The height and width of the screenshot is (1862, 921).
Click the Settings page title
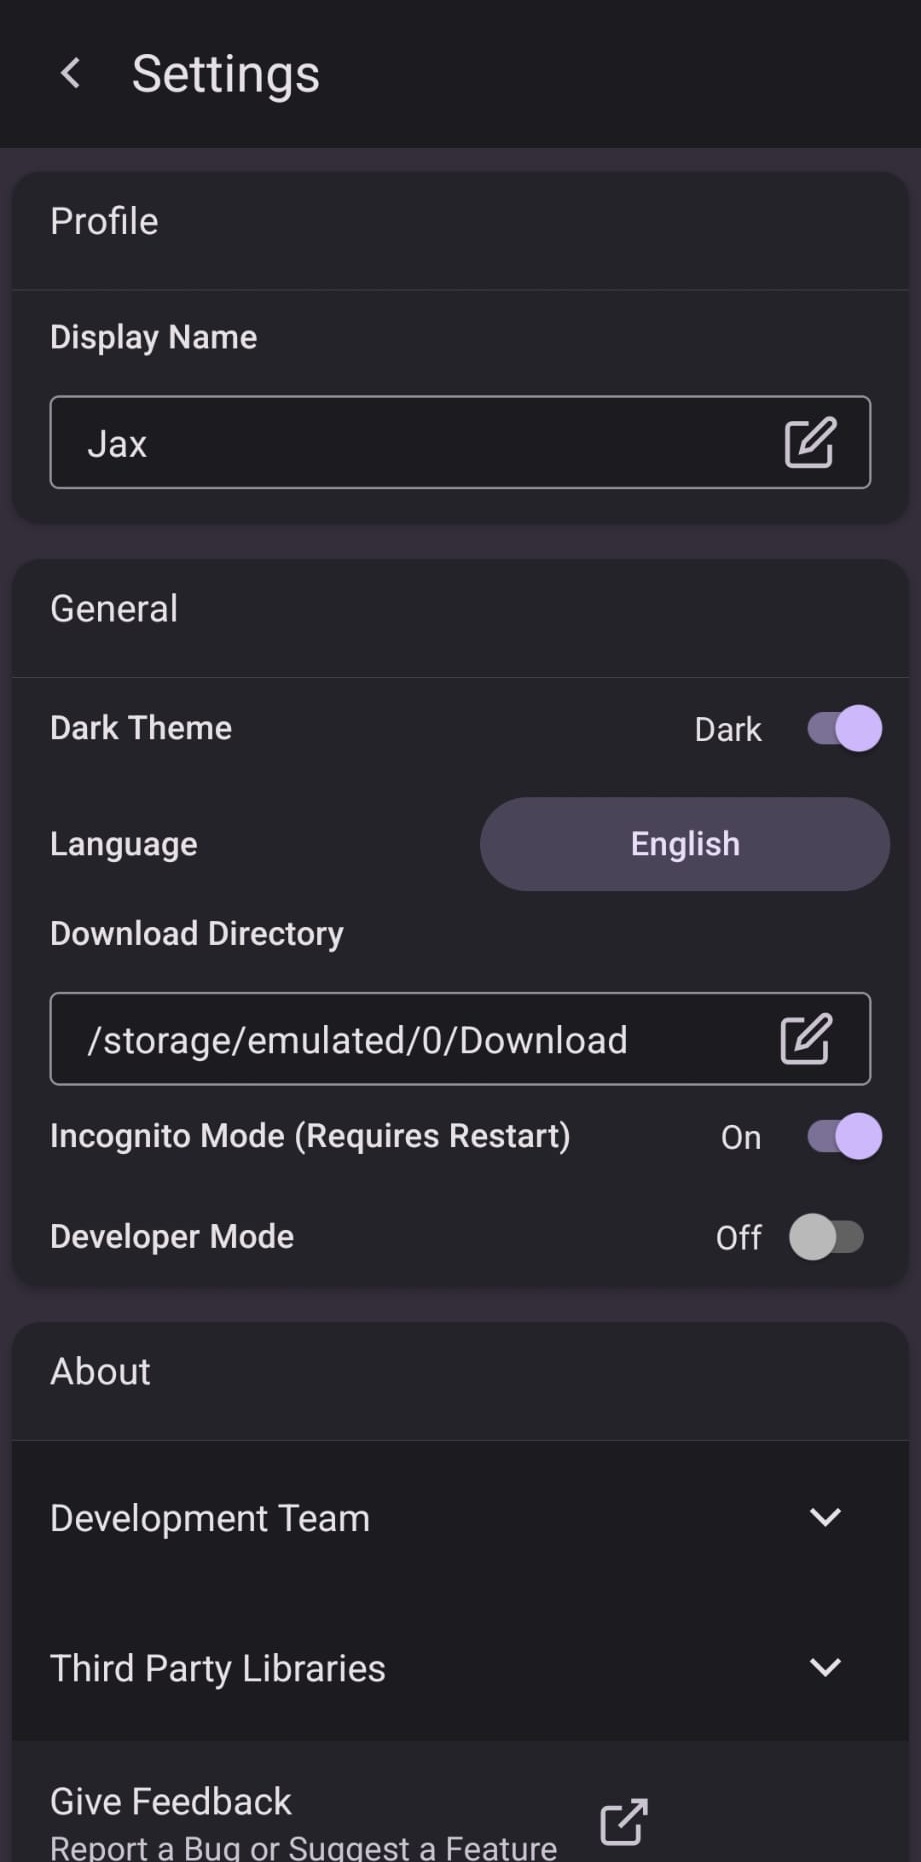pos(226,74)
